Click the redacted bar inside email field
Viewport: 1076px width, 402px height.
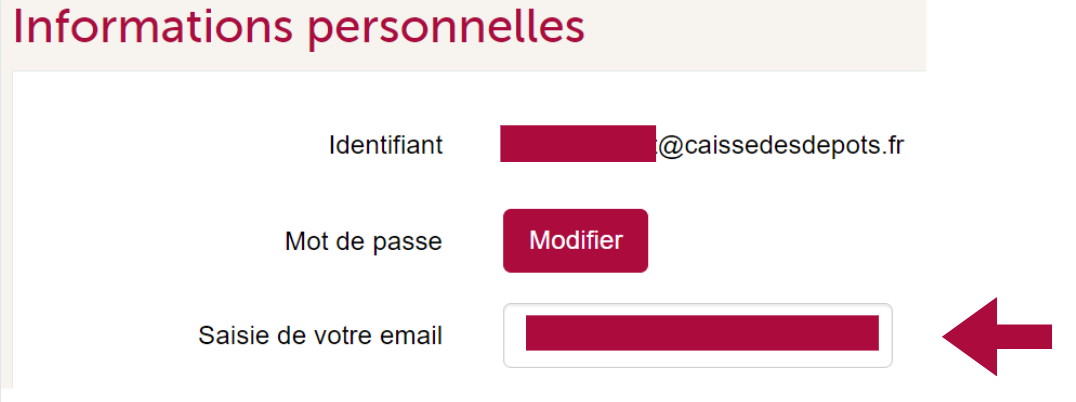coord(701,333)
